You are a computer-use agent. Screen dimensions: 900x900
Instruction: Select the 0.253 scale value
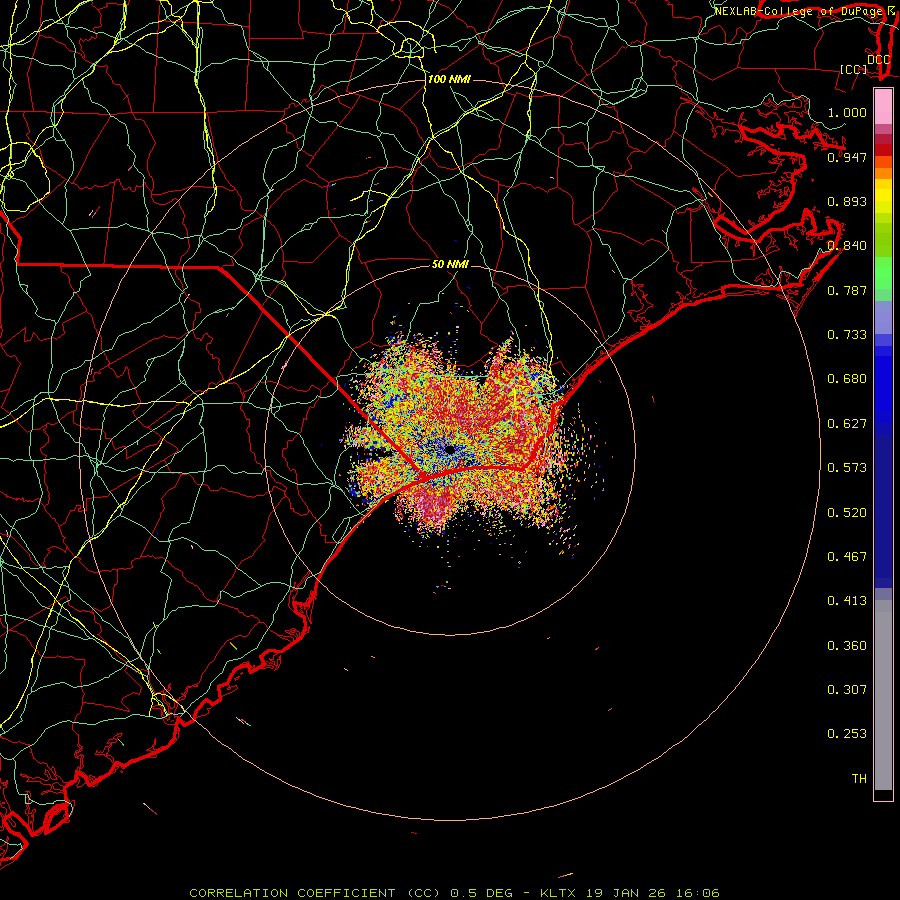847,734
